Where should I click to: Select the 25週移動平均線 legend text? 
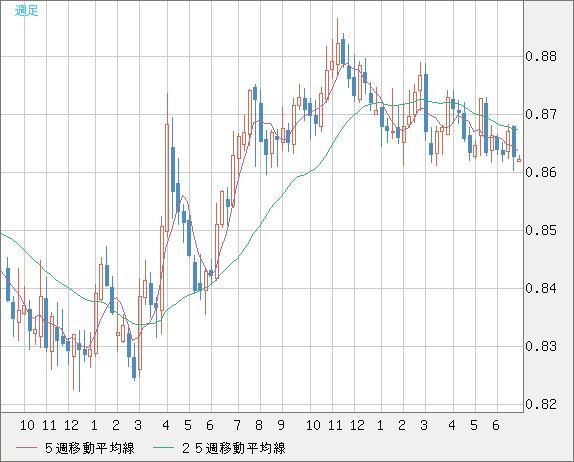(x=234, y=448)
